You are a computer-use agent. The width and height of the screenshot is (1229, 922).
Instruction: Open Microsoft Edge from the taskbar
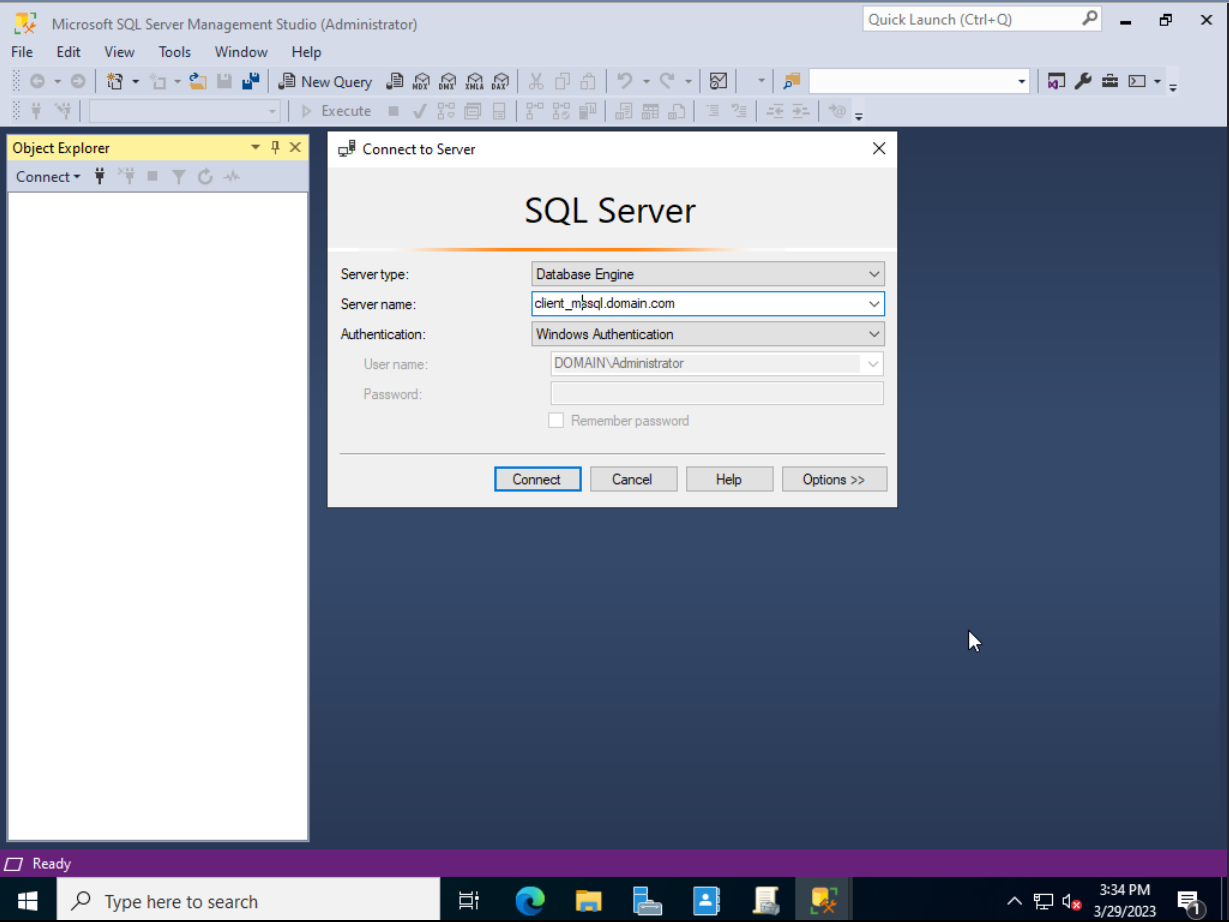click(x=530, y=901)
